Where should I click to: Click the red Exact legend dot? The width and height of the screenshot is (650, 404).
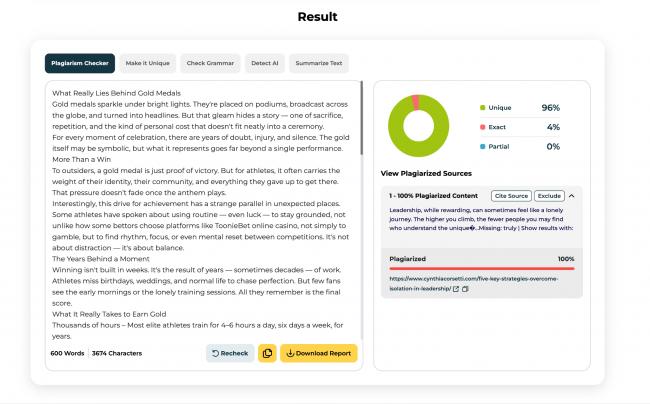tap(483, 127)
